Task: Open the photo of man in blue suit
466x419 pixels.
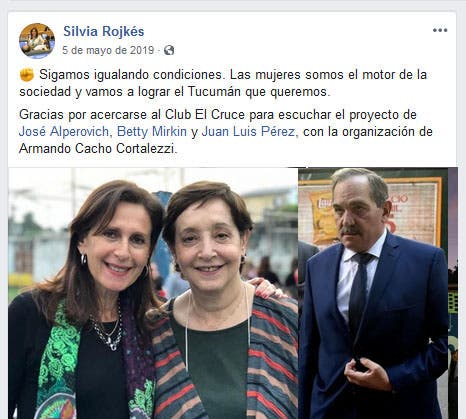Action: point(373,293)
